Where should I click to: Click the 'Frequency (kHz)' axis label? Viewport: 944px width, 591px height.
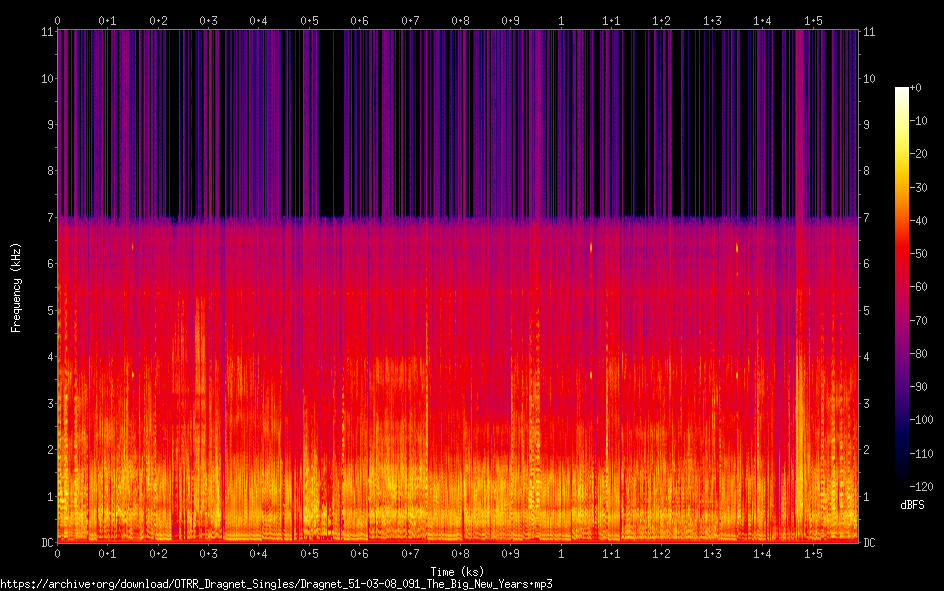click(x=16, y=287)
